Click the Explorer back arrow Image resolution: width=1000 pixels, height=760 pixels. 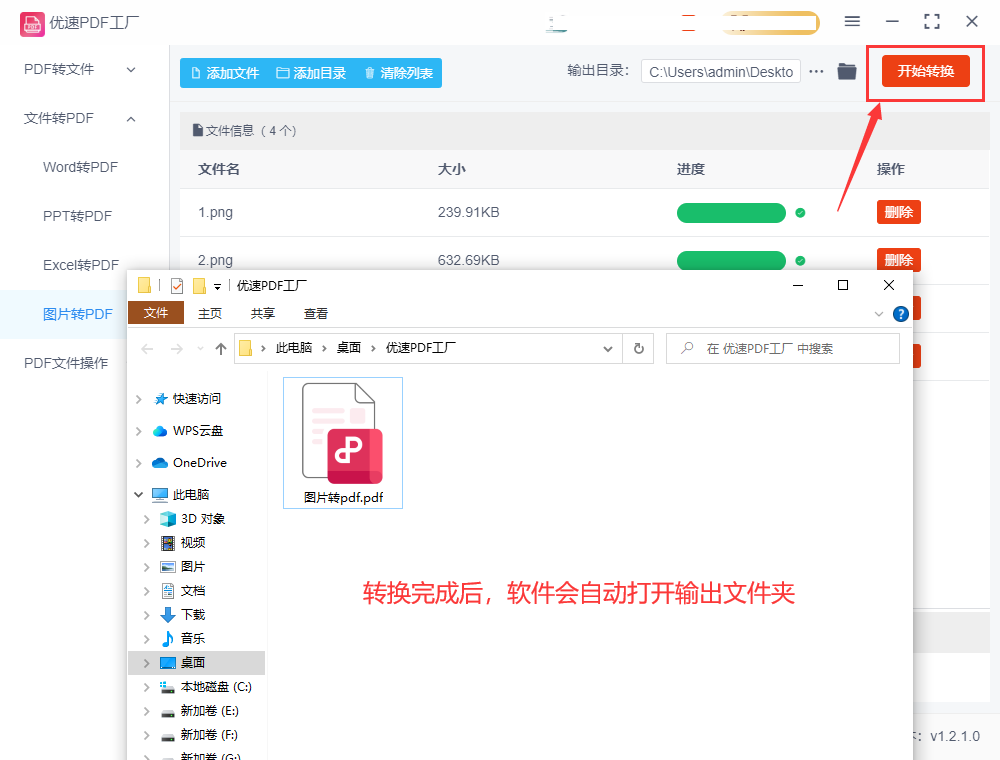(147, 349)
